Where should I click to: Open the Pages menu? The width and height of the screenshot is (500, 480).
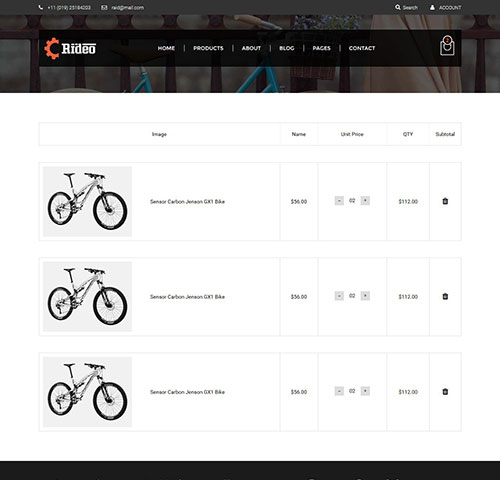(x=321, y=48)
